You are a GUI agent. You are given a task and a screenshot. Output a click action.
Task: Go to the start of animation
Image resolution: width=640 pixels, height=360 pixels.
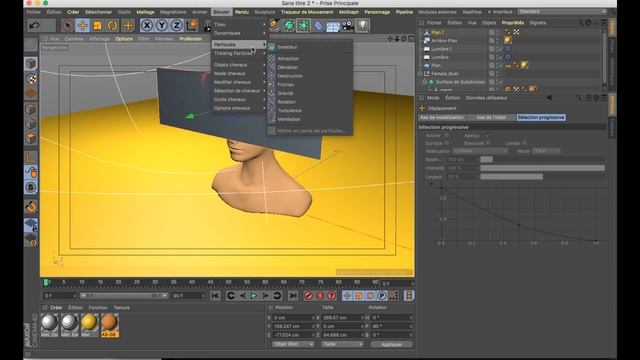pyautogui.click(x=215, y=296)
